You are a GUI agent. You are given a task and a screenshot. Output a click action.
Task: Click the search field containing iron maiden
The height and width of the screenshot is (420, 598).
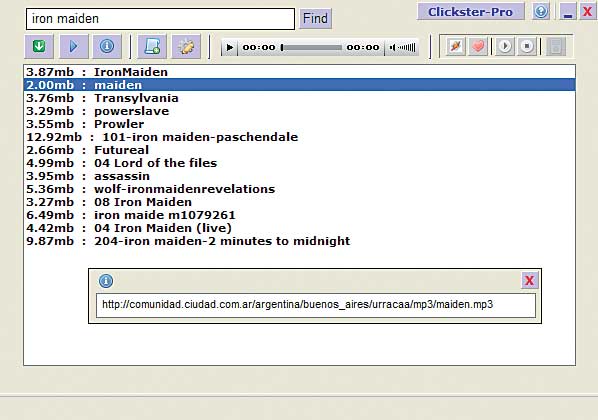click(x=161, y=19)
